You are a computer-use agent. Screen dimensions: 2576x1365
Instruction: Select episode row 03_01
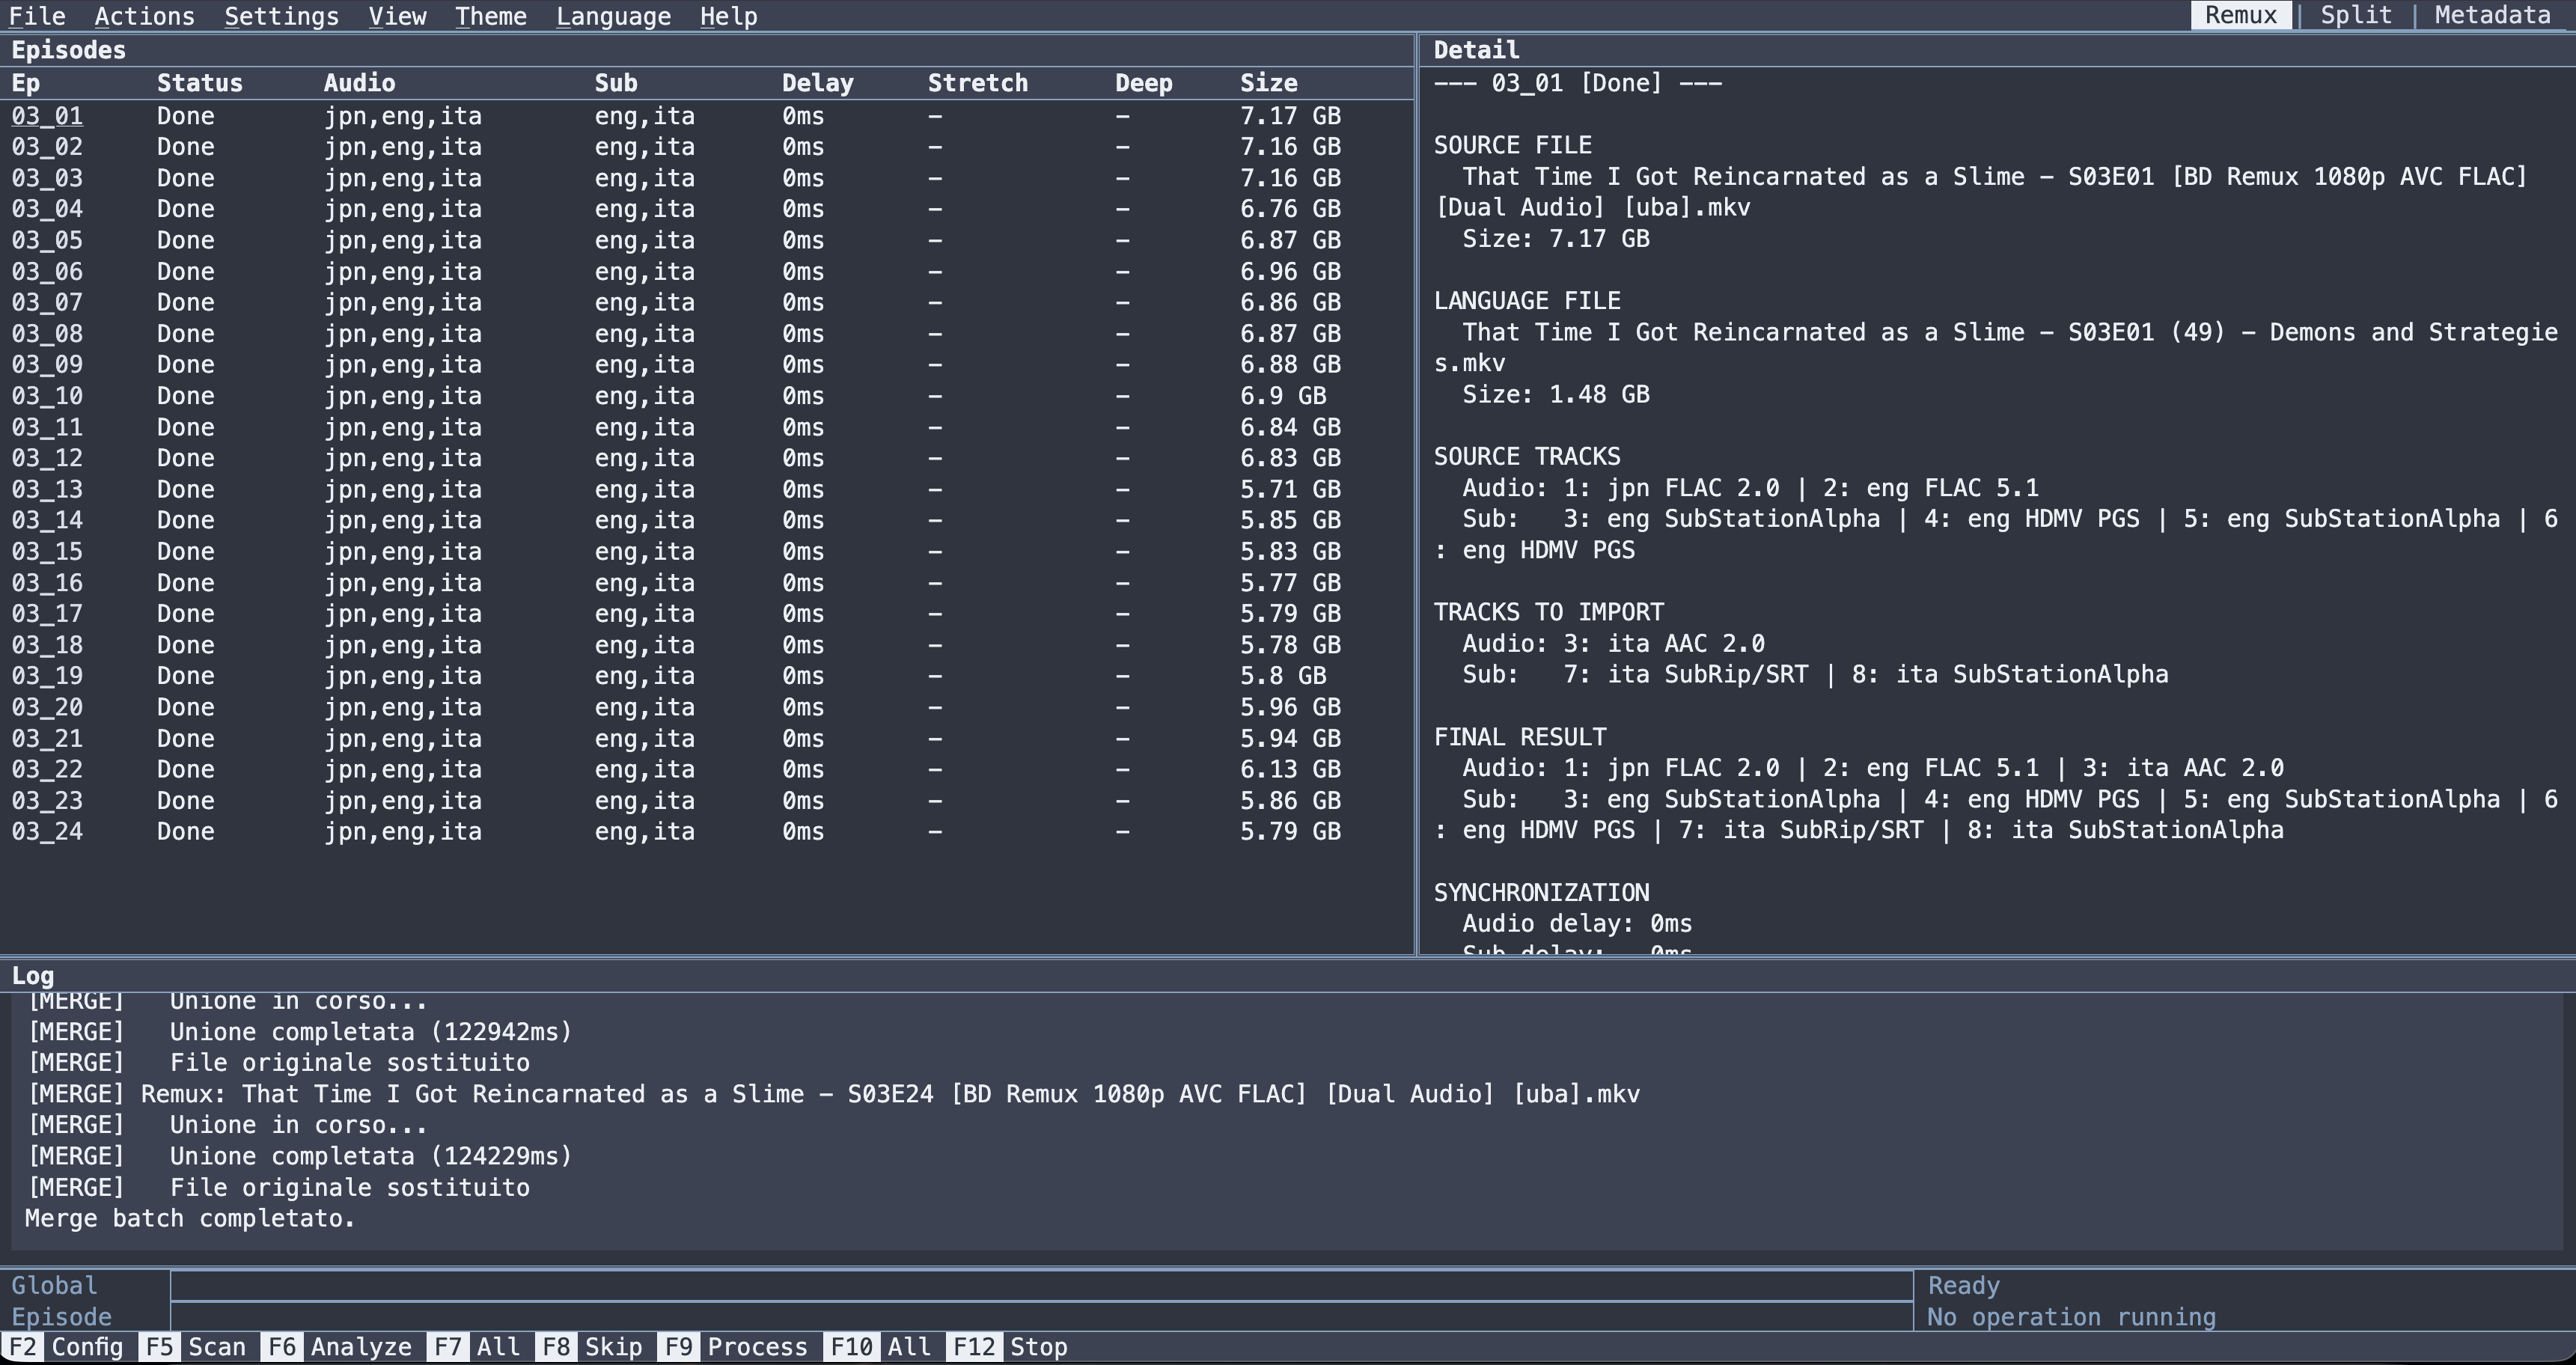pyautogui.click(x=706, y=116)
